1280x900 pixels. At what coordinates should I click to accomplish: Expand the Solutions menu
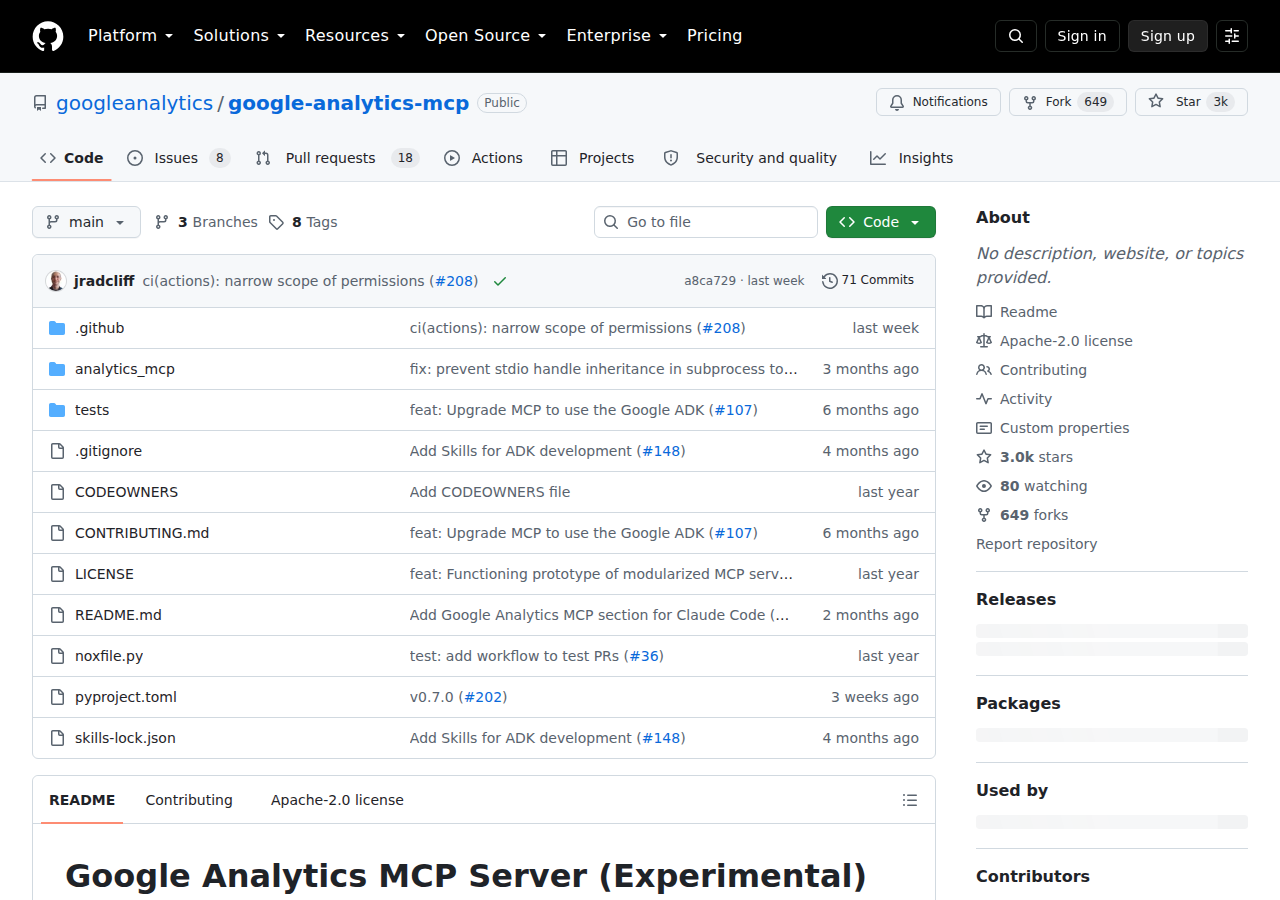pos(239,36)
